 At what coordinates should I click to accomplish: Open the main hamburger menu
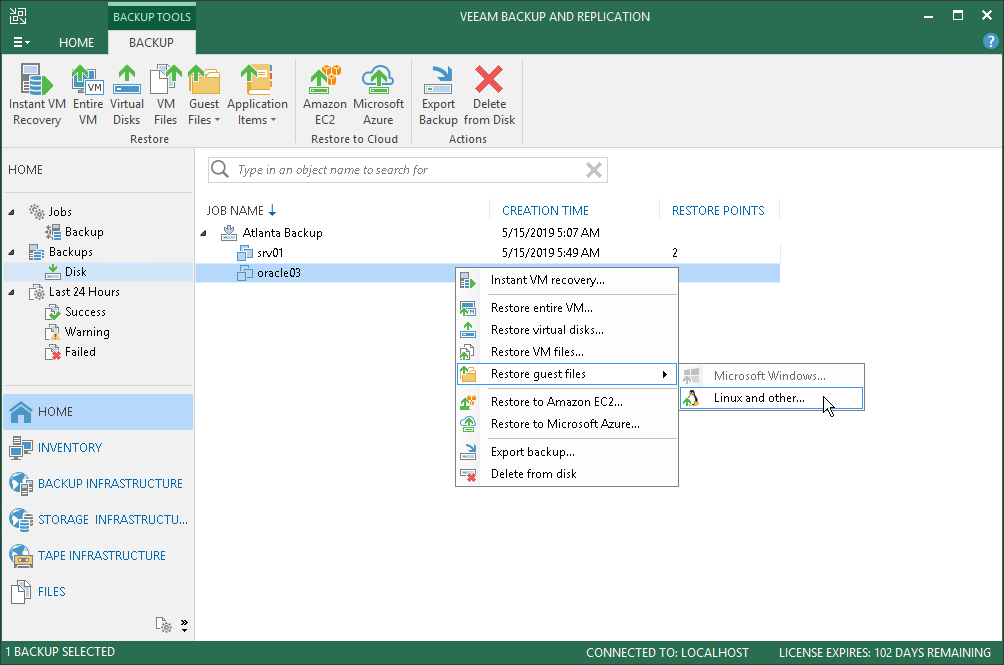tap(21, 42)
